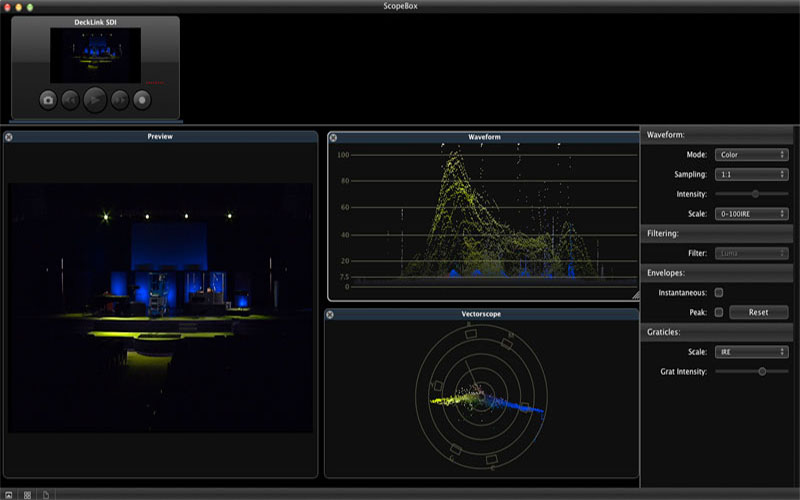Open the waveform Scale dropdown showing 0-100IRE

[x=752, y=214]
